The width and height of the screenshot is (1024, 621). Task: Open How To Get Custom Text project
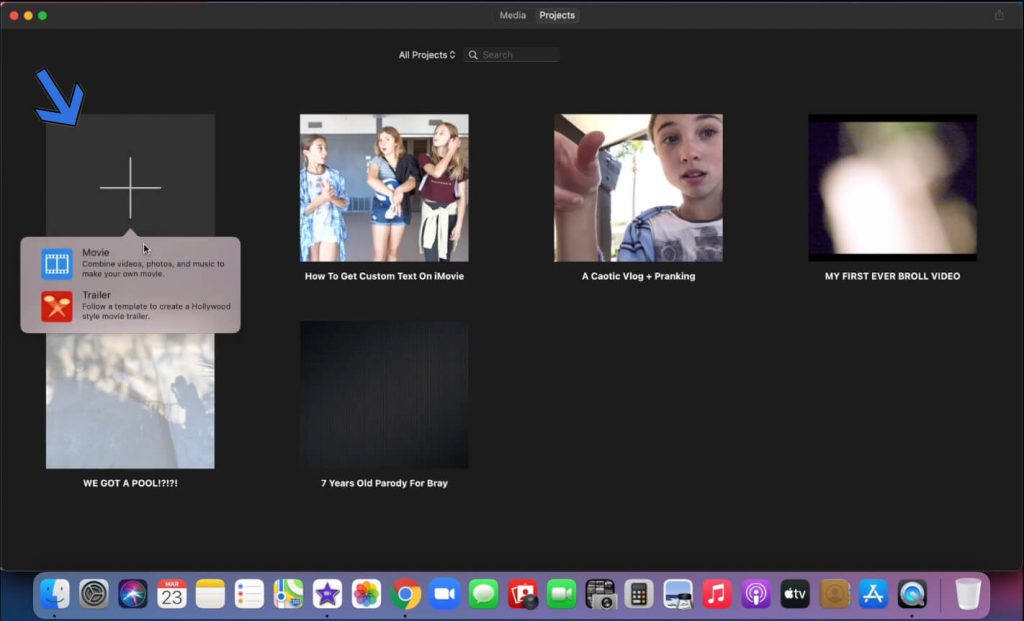[384, 188]
